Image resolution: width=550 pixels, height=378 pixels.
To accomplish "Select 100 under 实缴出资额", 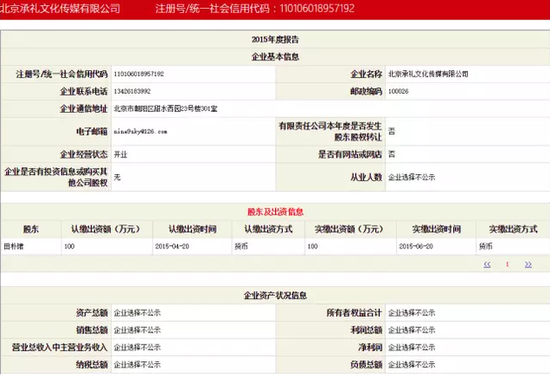I will pos(313,247).
